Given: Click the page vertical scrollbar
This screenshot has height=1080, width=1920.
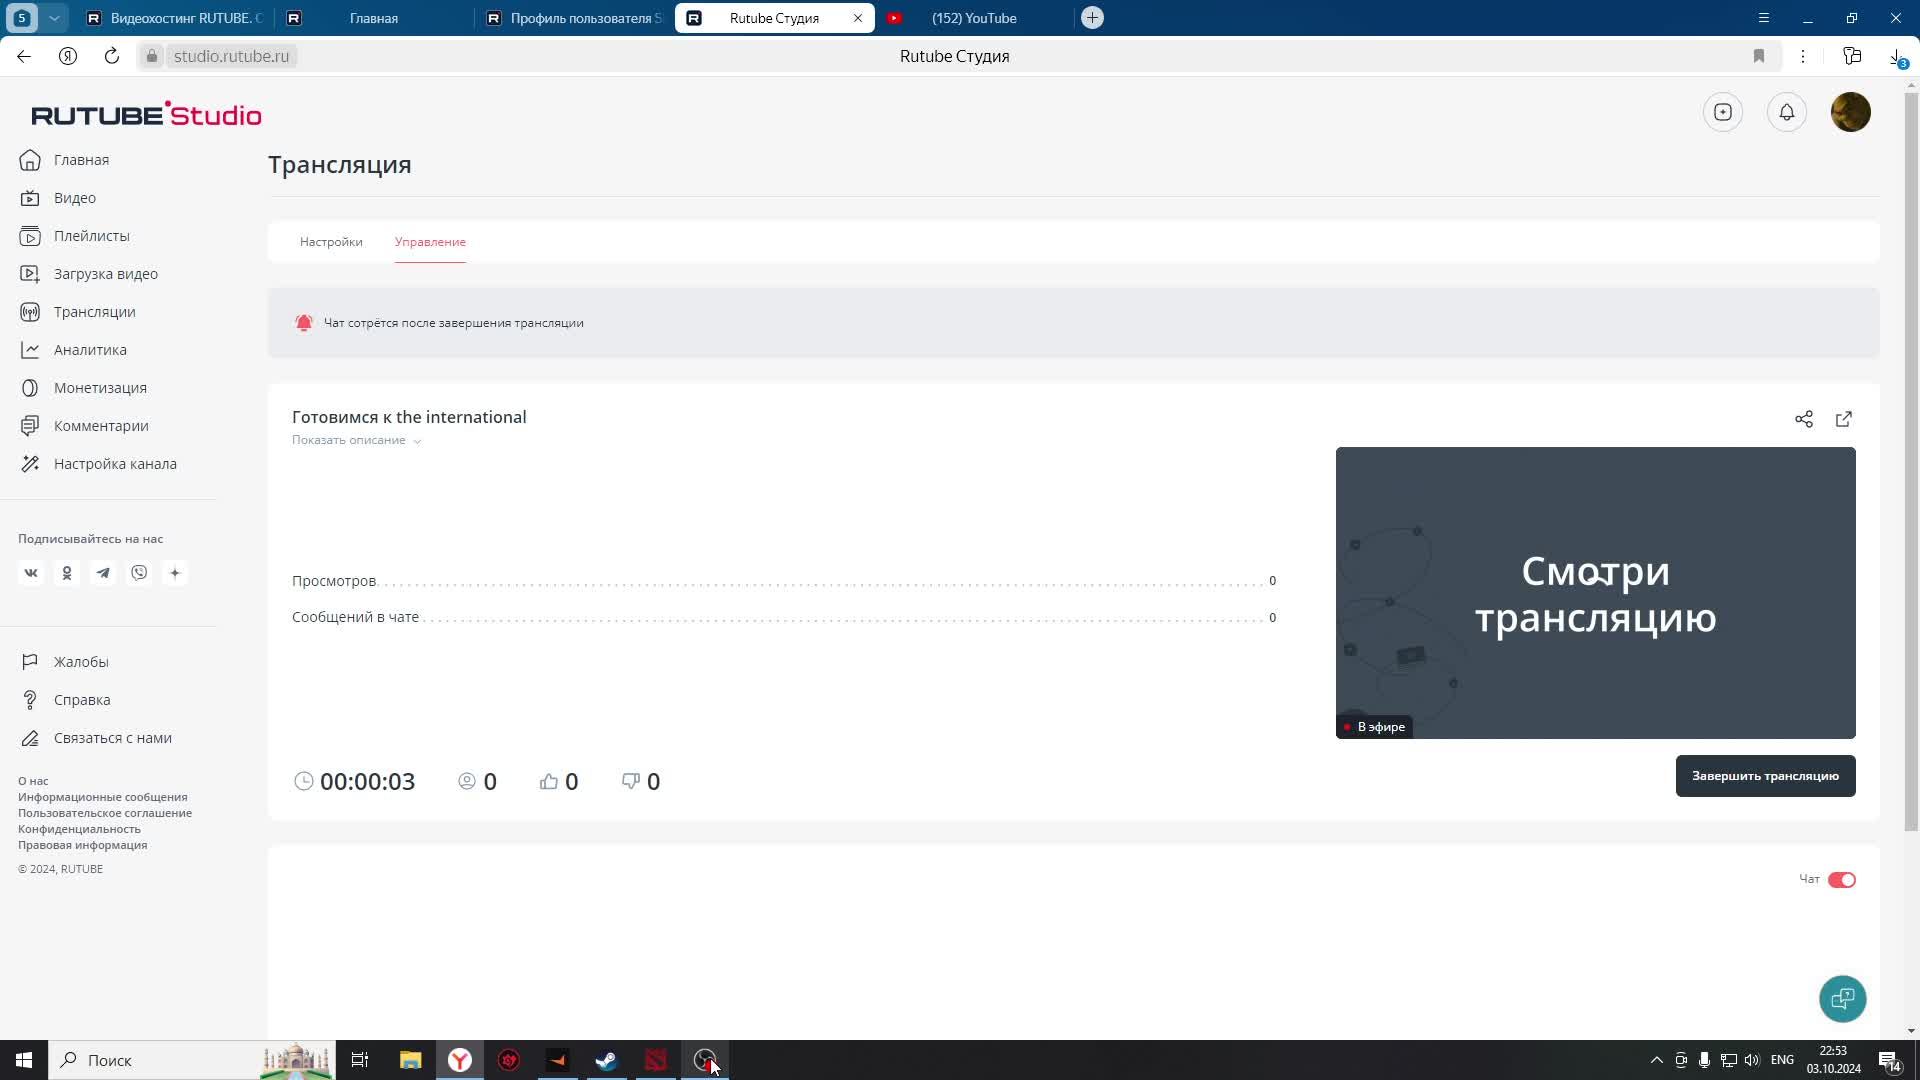Looking at the screenshot, I should (1911, 460).
